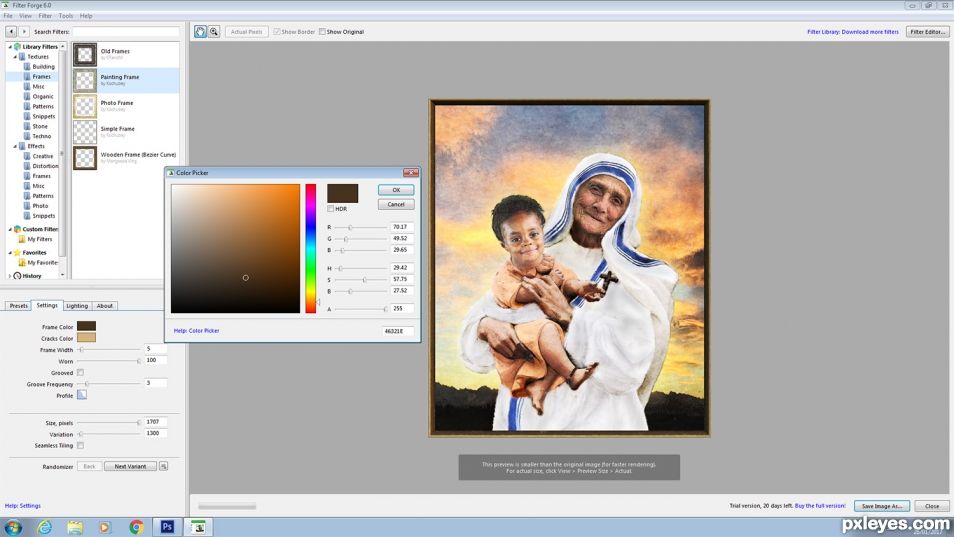The width and height of the screenshot is (954, 537).
Task: Open My Filters folder
Action: coord(40,240)
